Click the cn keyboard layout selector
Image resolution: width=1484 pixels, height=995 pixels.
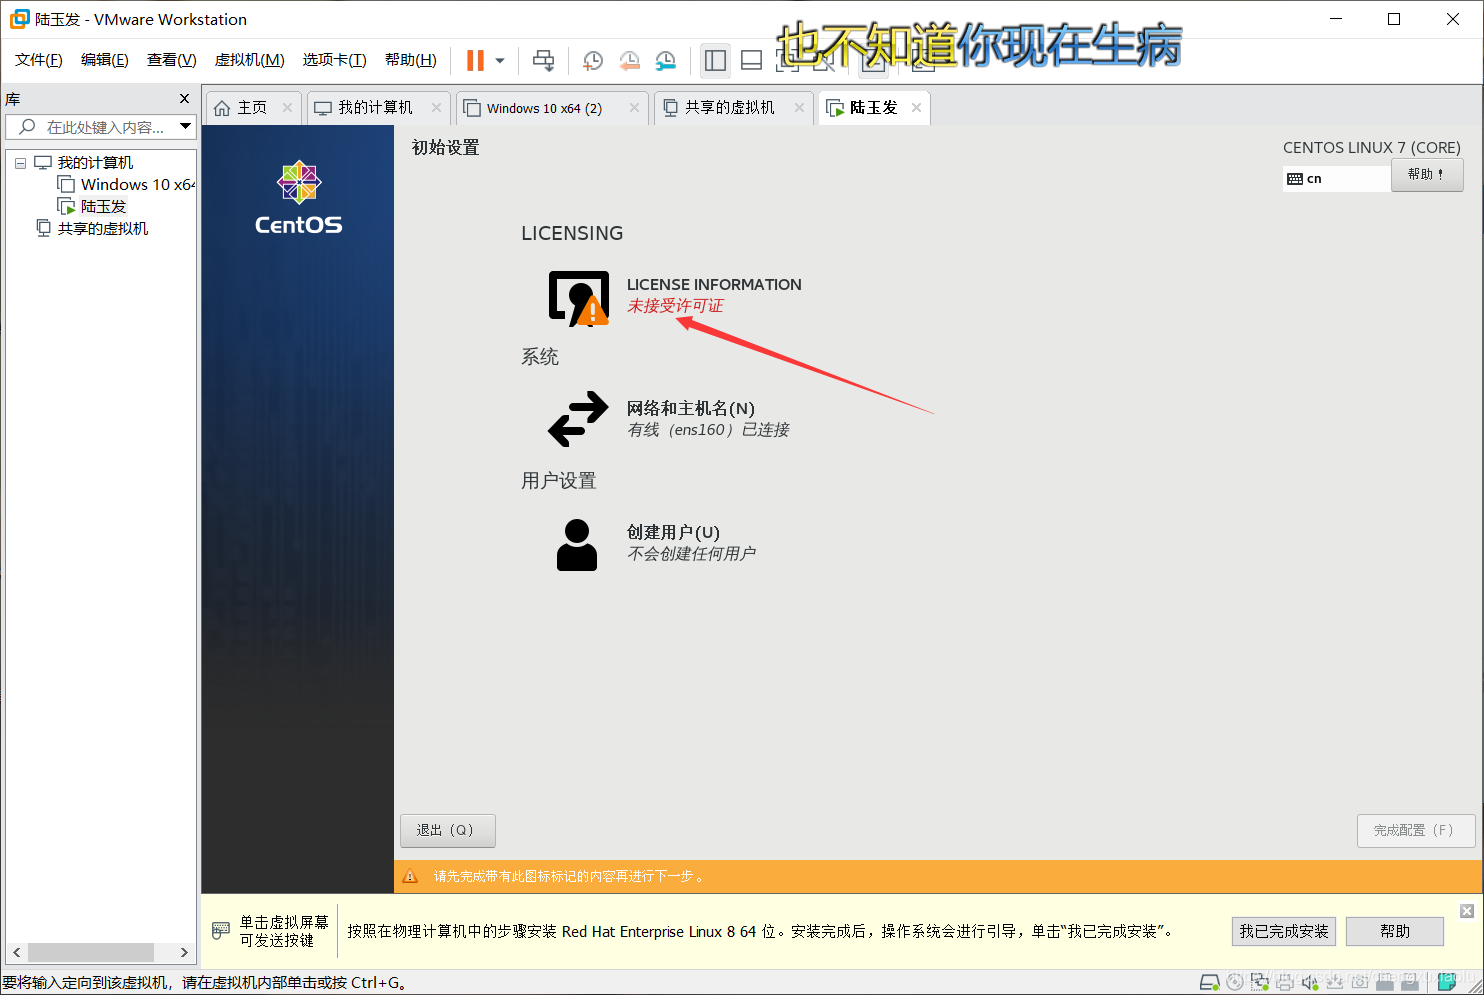pyautogui.click(x=1336, y=178)
